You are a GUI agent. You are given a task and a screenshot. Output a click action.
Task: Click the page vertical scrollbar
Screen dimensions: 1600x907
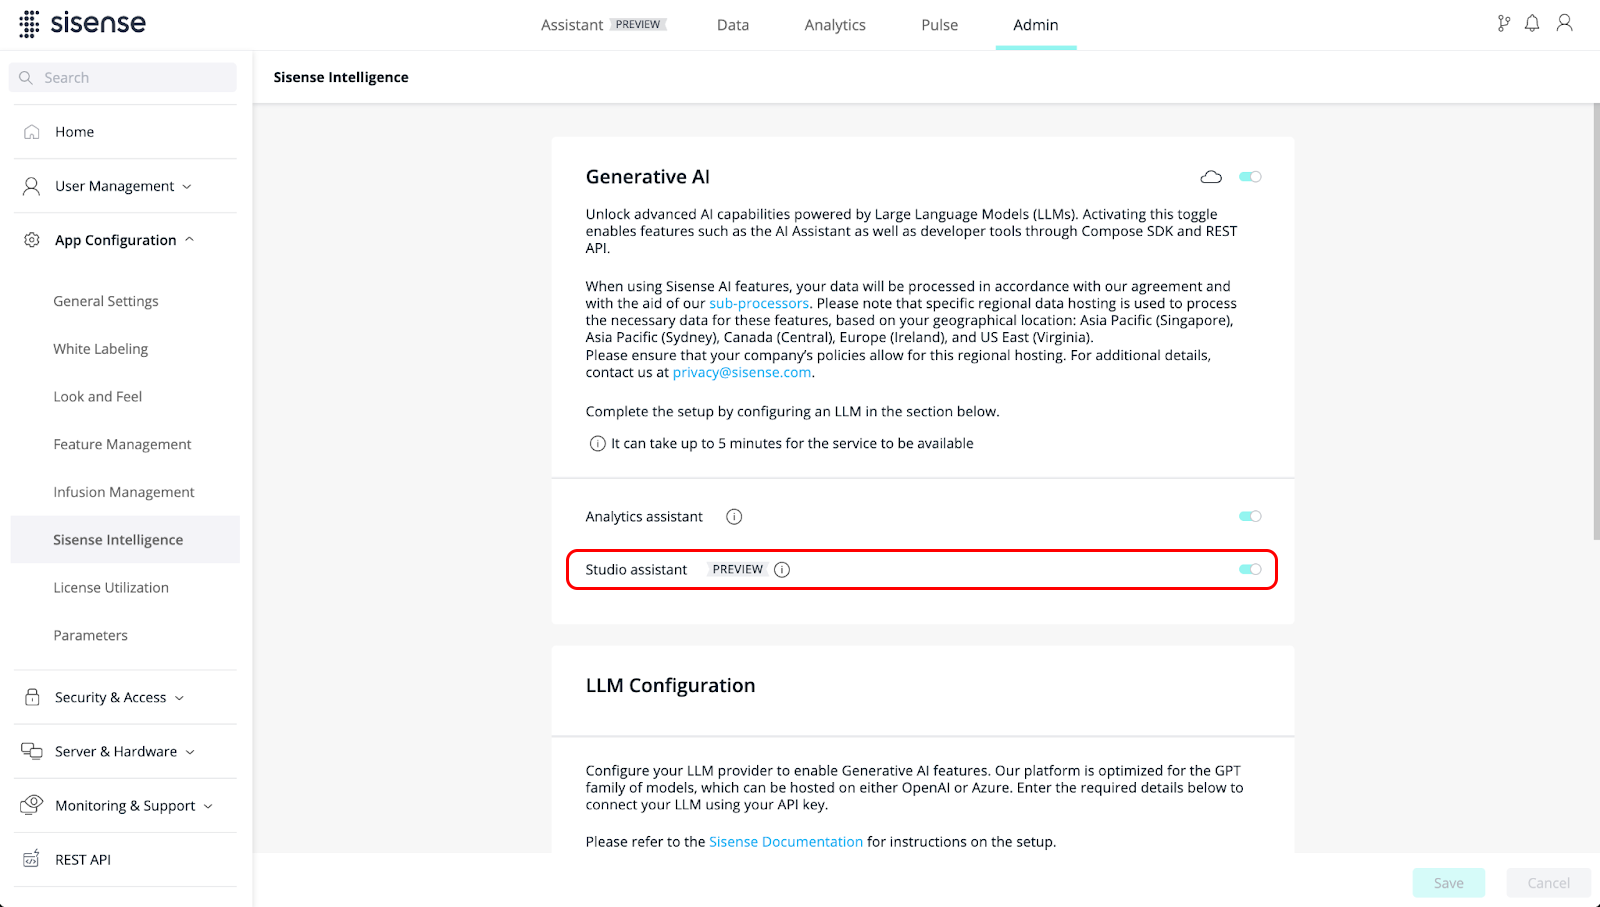pos(1596,322)
